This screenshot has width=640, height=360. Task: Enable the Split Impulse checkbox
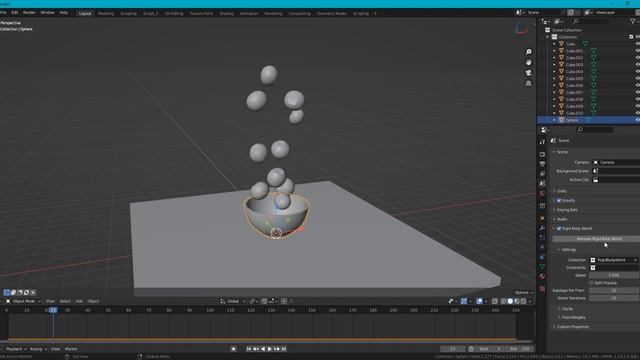[x=591, y=283]
